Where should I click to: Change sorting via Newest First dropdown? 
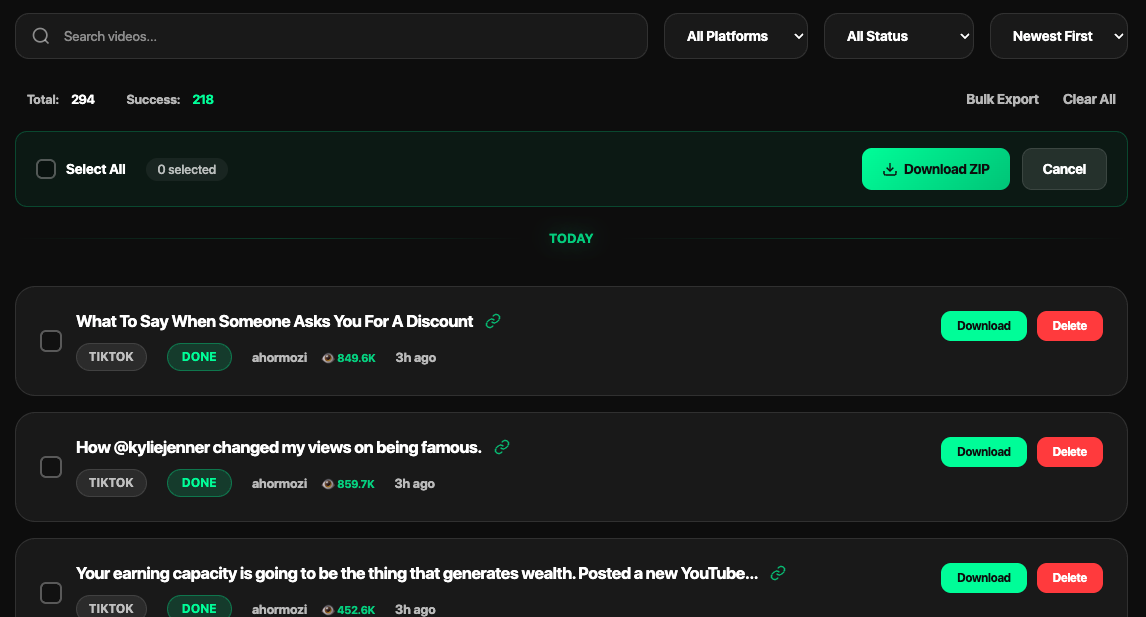(1058, 35)
